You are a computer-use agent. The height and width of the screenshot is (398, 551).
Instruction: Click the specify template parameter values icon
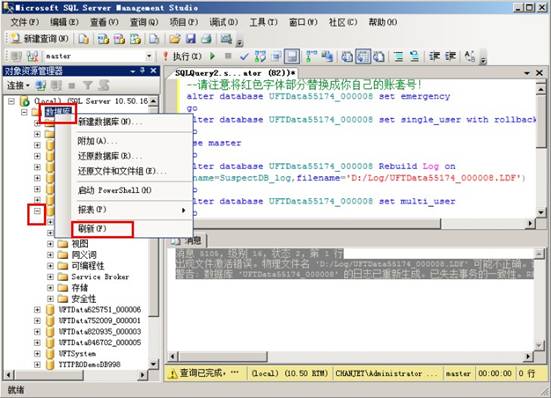click(x=469, y=56)
